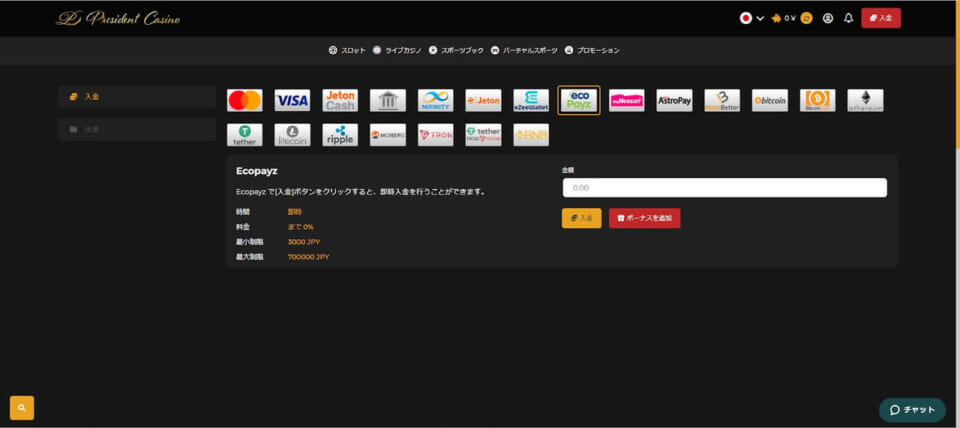Select AstroPay payment method

click(674, 100)
